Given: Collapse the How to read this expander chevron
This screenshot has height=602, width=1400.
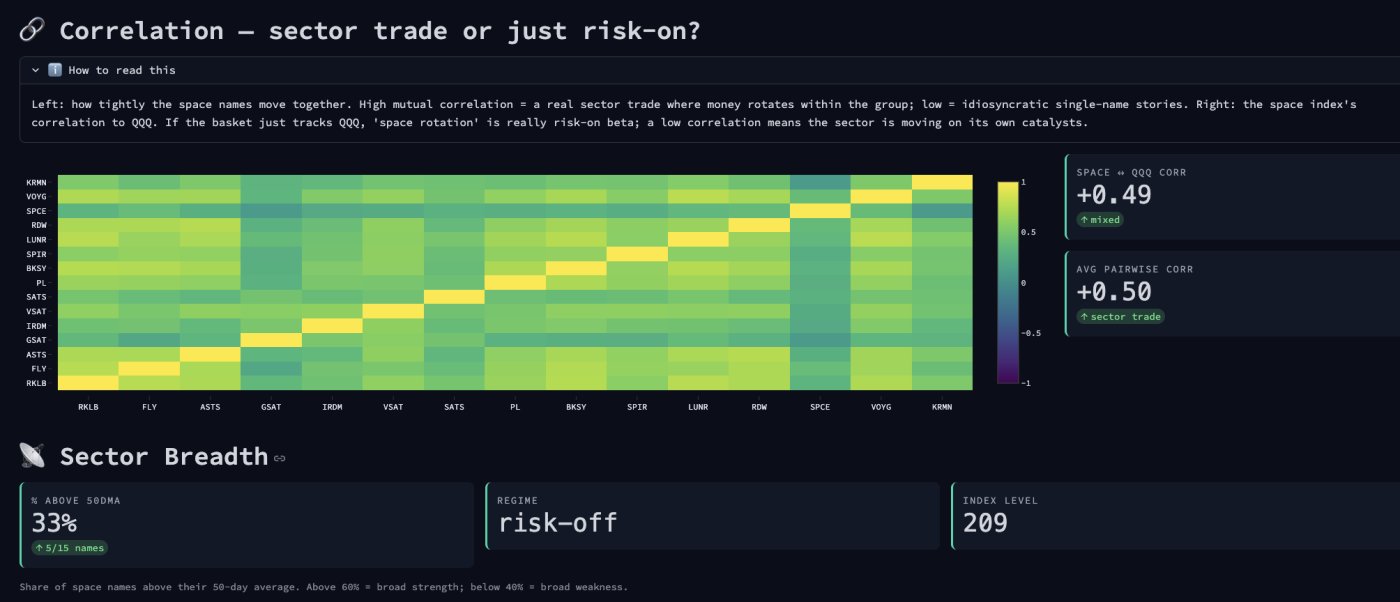Looking at the screenshot, I should coord(35,71).
